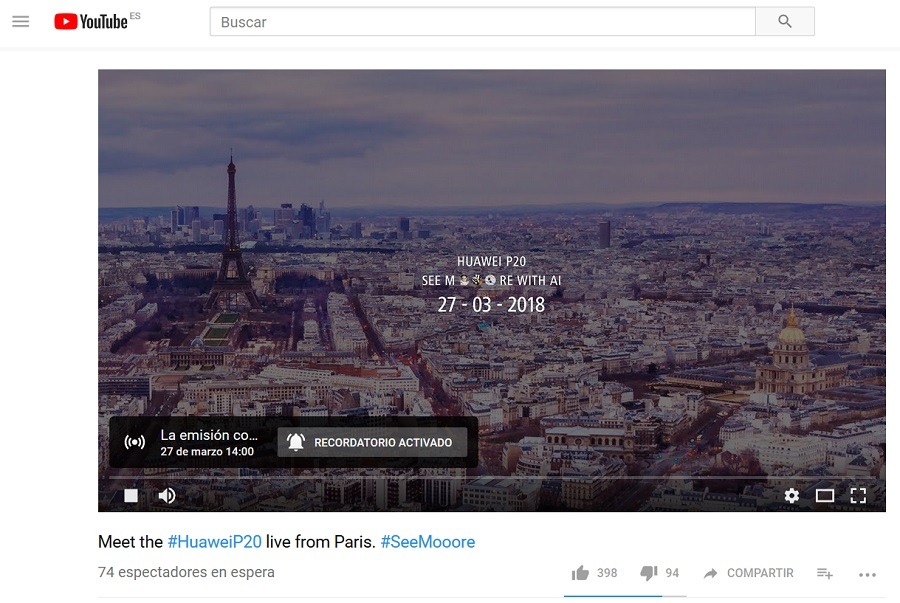Focus the Buscar search field

(482, 22)
